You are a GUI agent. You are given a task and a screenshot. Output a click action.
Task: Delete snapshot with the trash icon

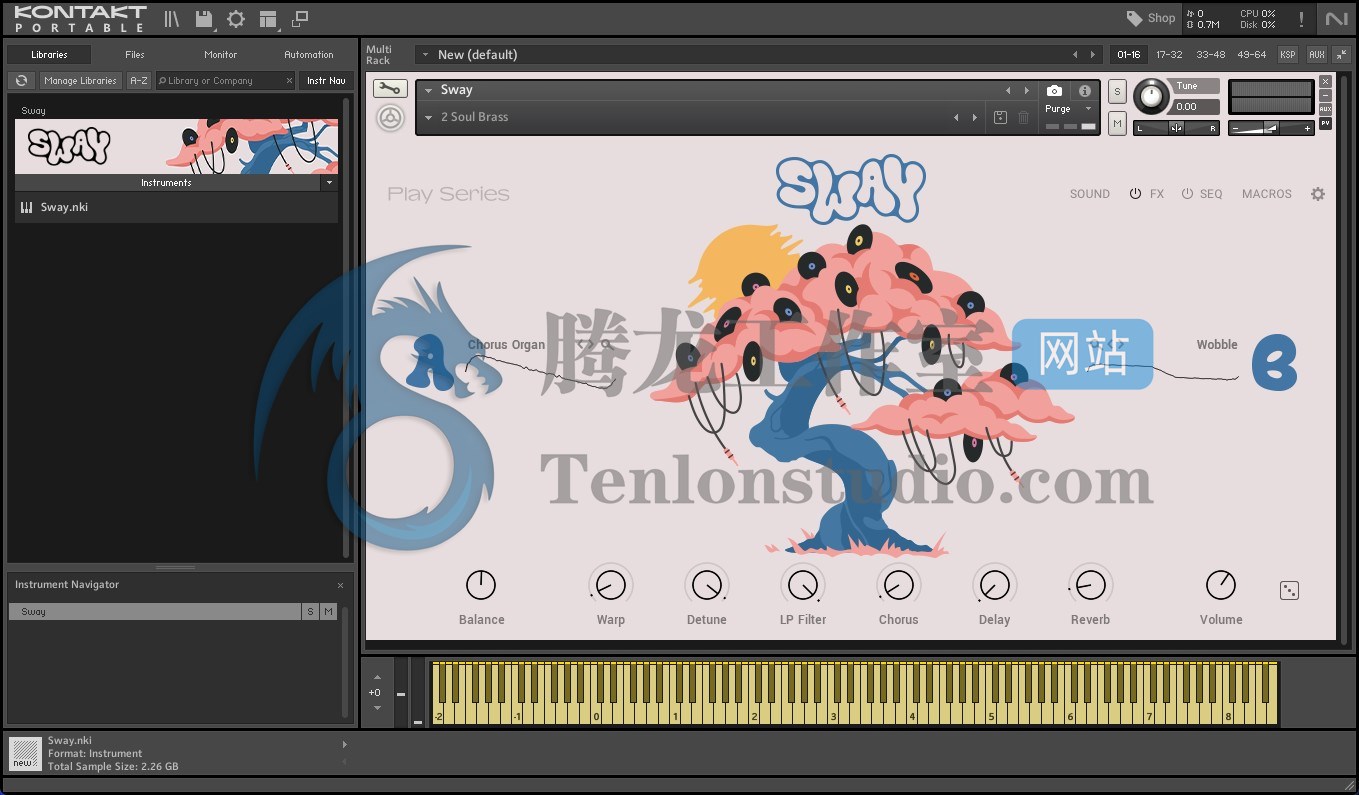[x=1023, y=118]
